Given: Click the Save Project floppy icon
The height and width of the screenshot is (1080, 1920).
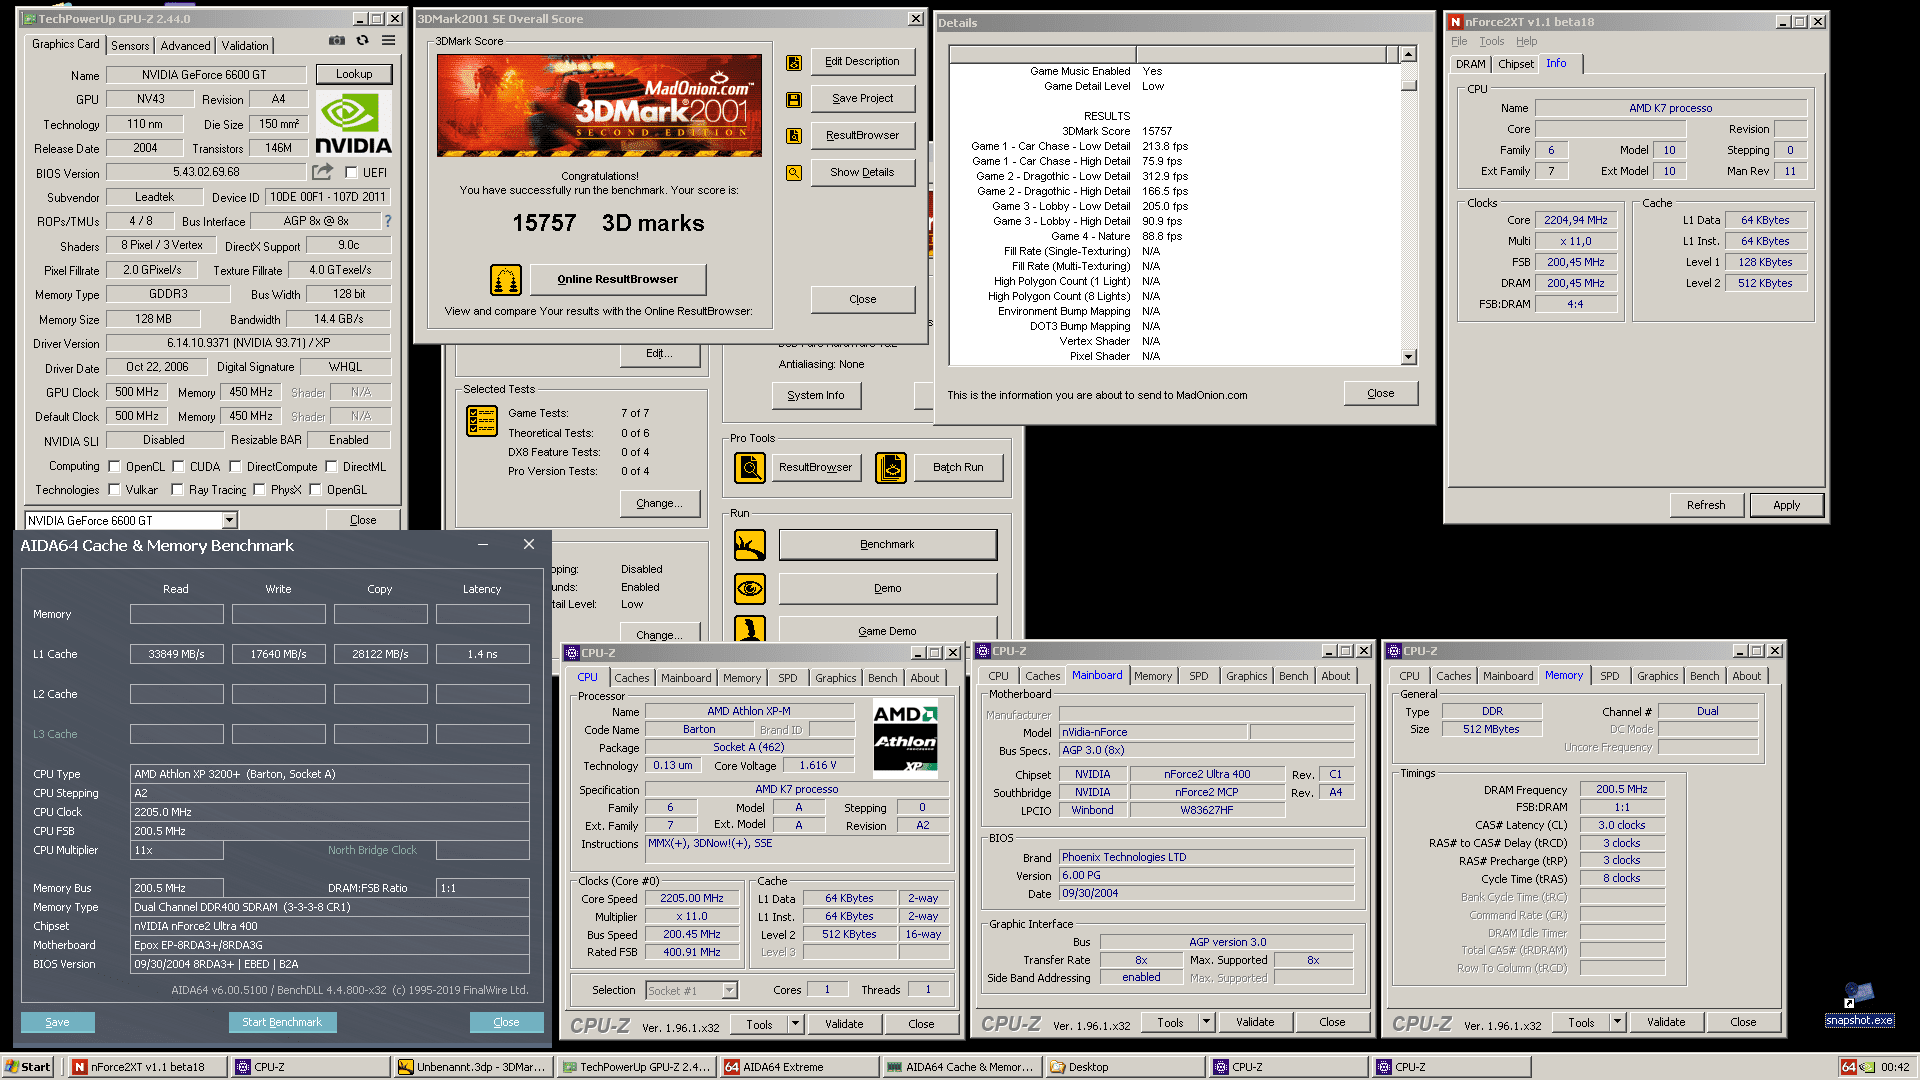Looking at the screenshot, I should point(794,99).
